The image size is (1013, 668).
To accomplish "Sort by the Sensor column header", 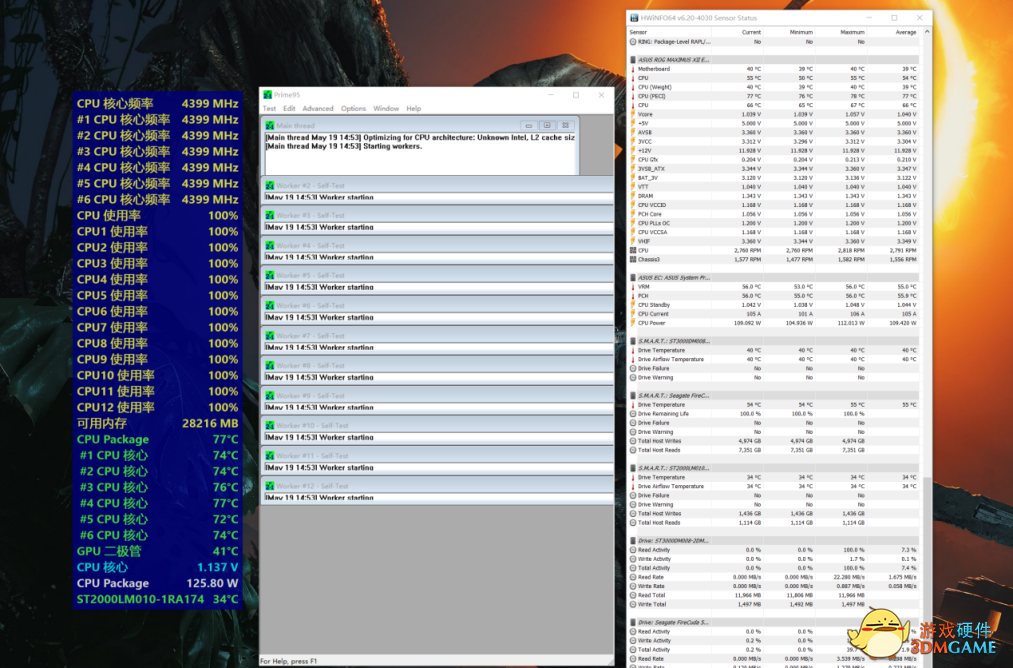I will tap(669, 32).
